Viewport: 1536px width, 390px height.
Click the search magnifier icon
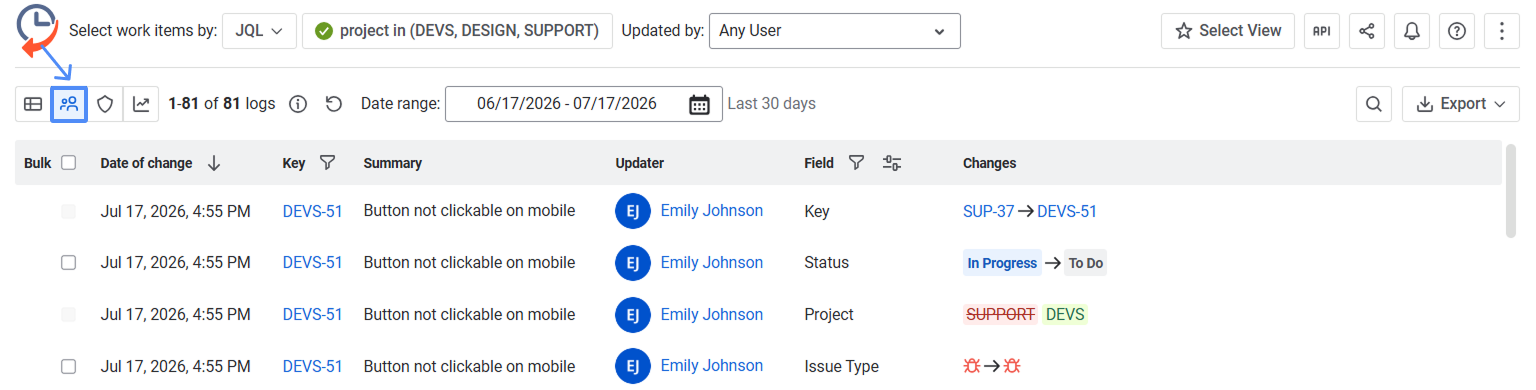[1374, 104]
